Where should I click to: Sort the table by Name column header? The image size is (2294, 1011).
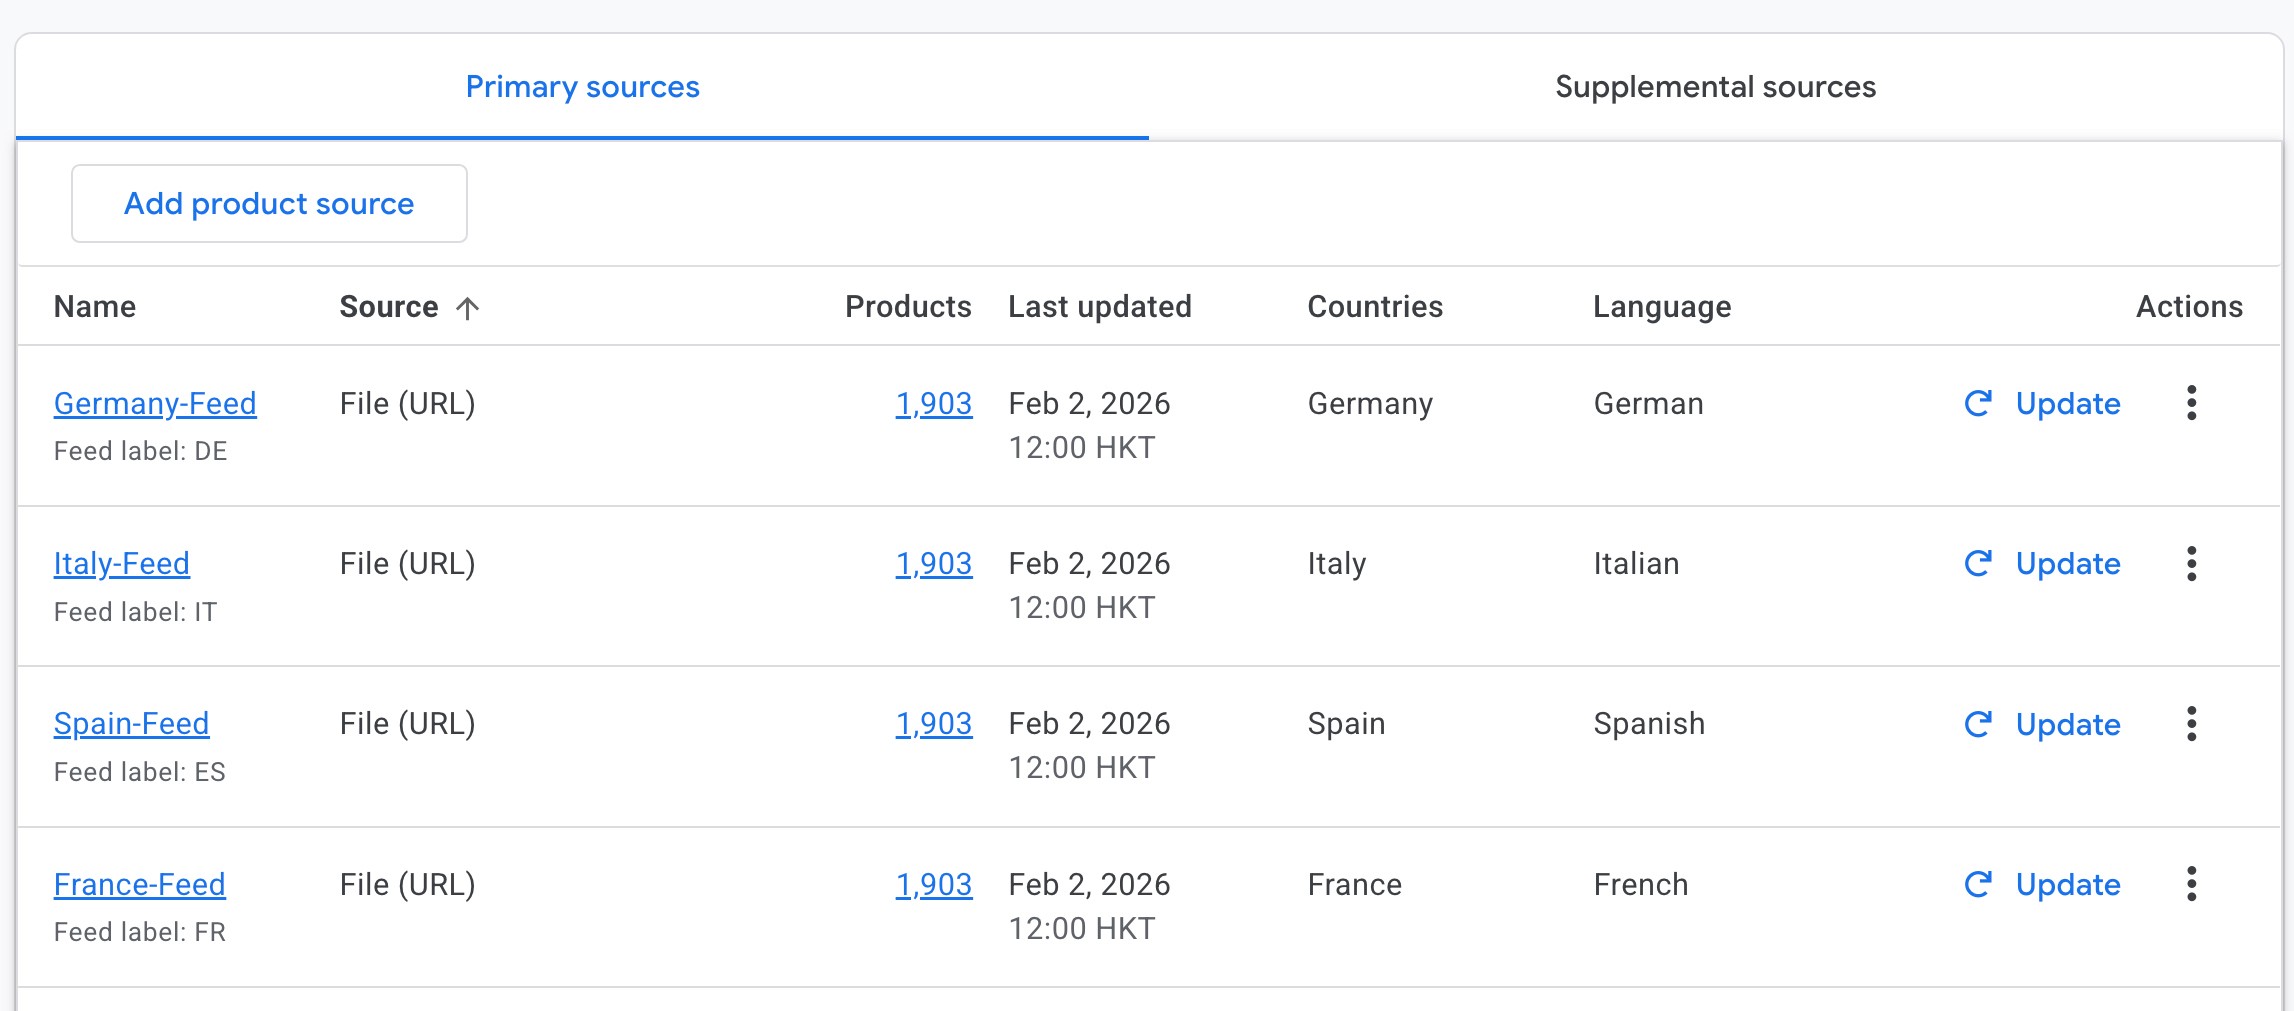(x=95, y=307)
